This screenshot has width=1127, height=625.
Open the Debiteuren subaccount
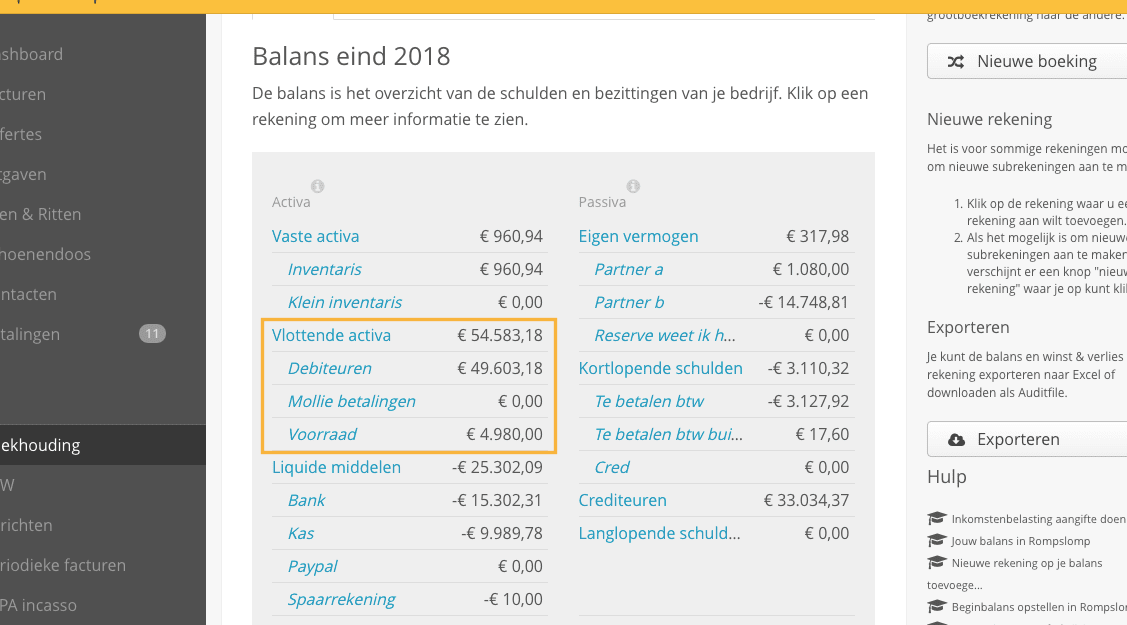(x=330, y=369)
